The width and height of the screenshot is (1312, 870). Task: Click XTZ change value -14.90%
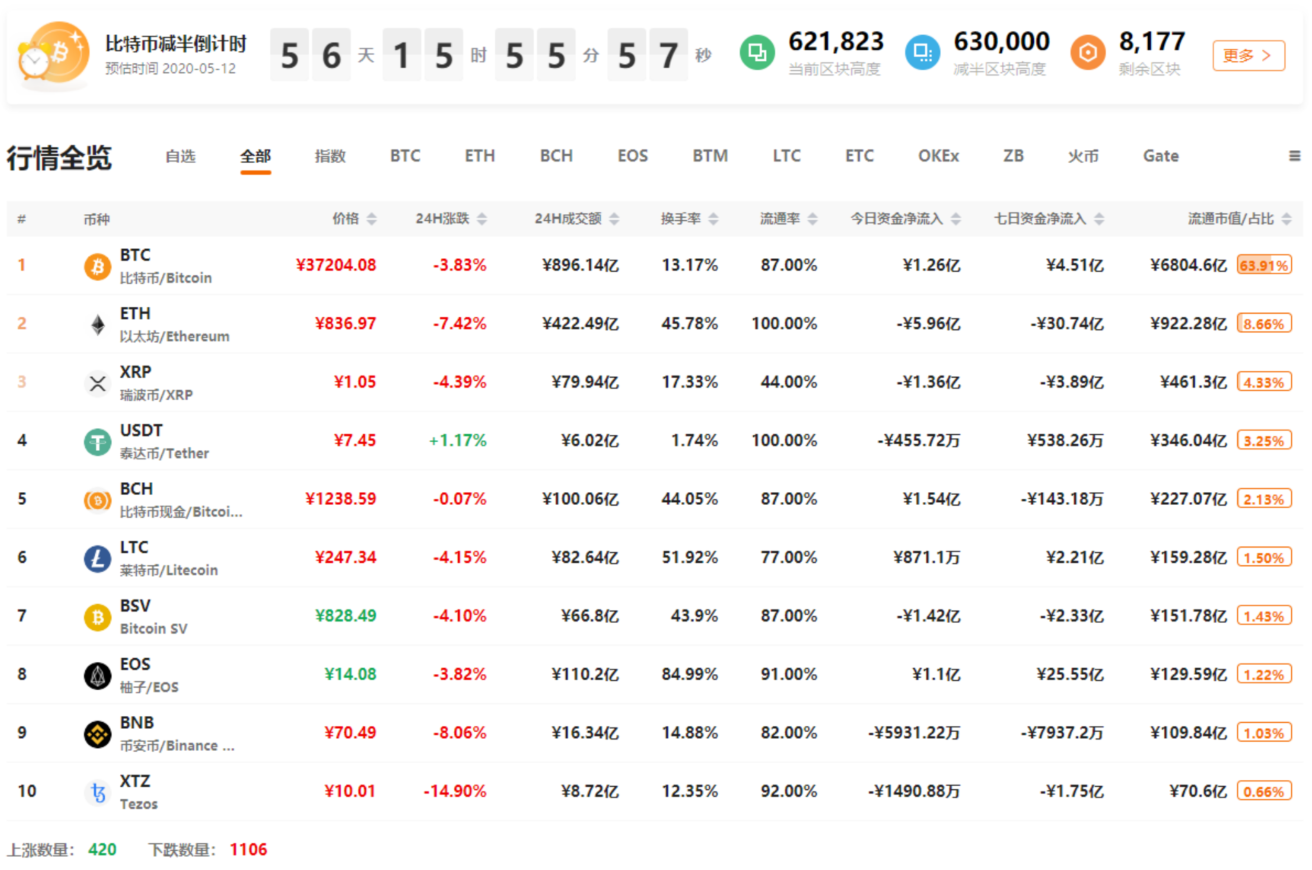coord(455,792)
